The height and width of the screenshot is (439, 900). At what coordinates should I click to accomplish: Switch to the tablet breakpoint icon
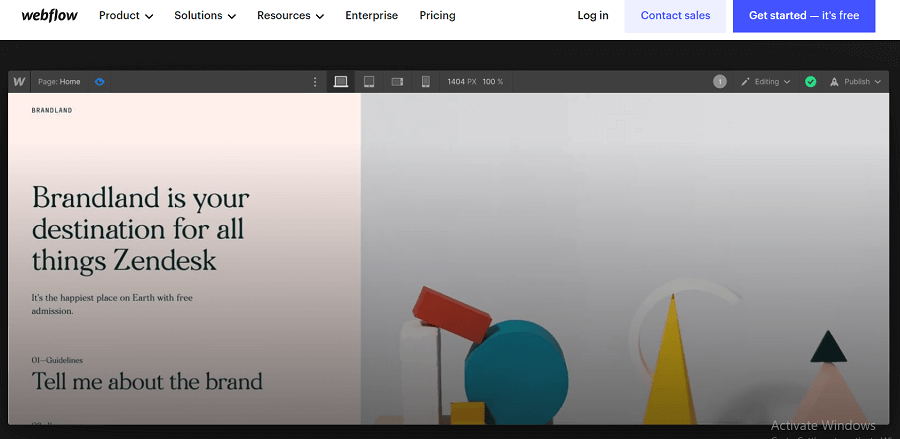369,81
